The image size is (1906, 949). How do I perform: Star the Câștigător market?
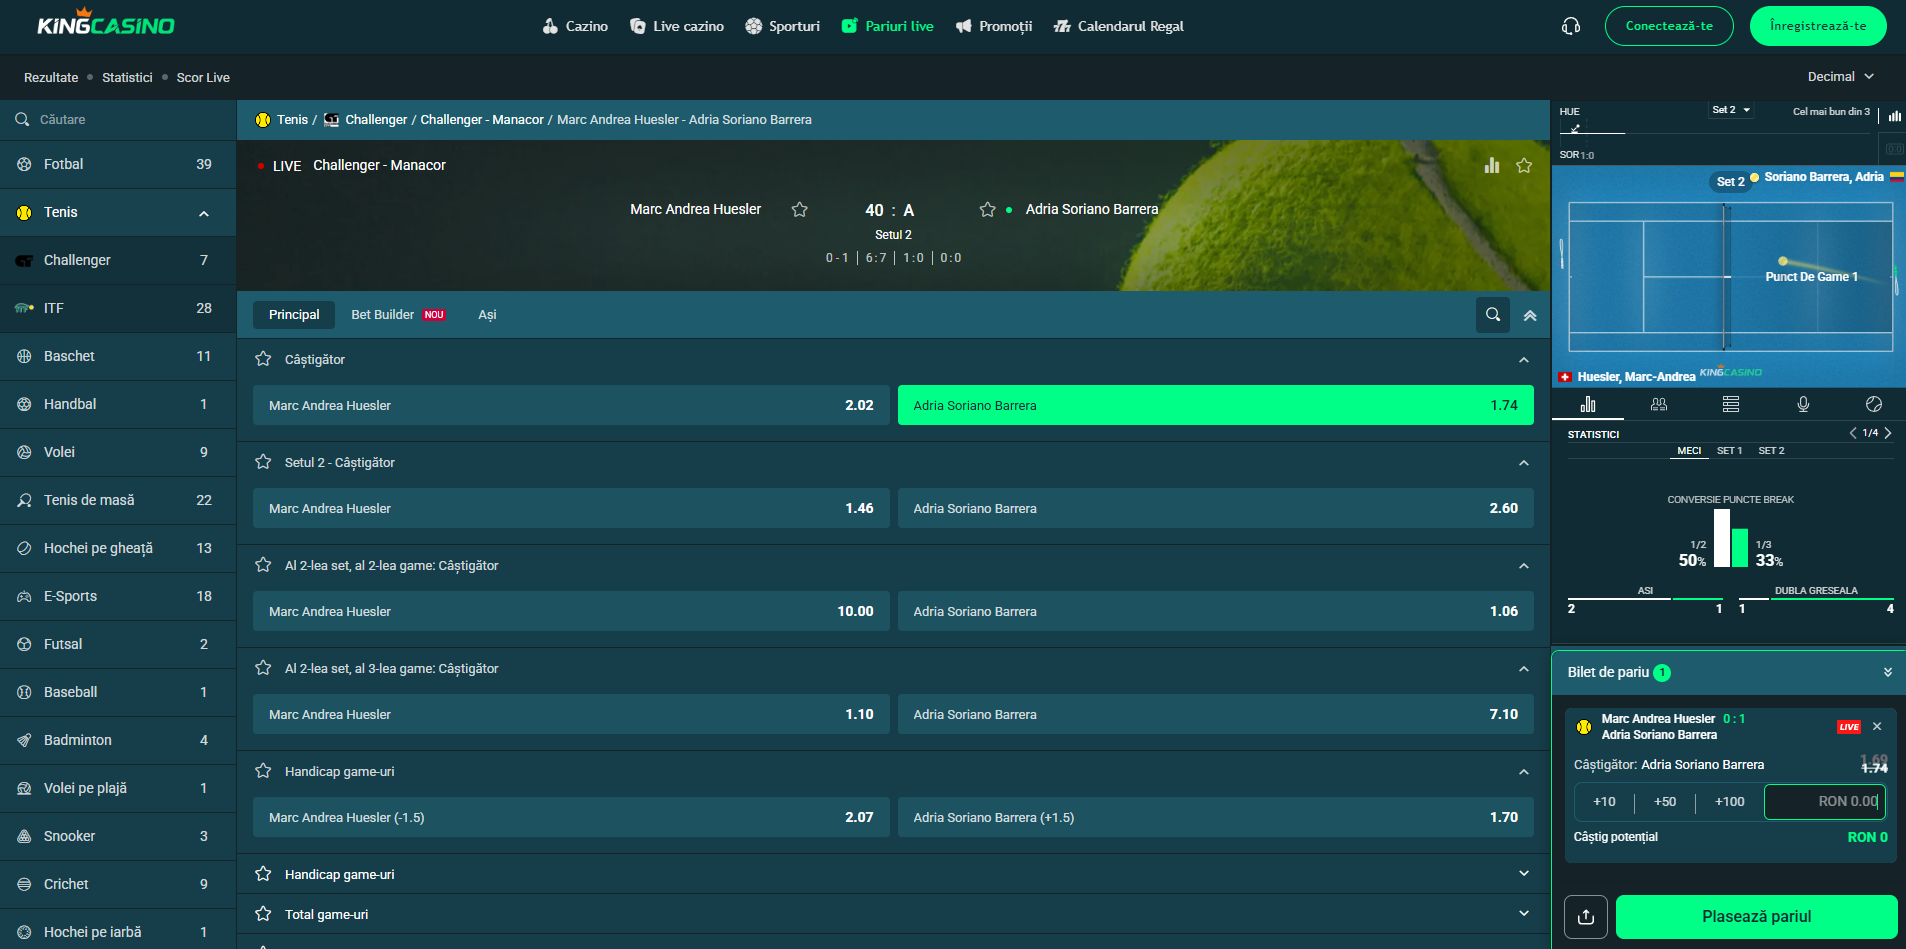click(x=263, y=359)
